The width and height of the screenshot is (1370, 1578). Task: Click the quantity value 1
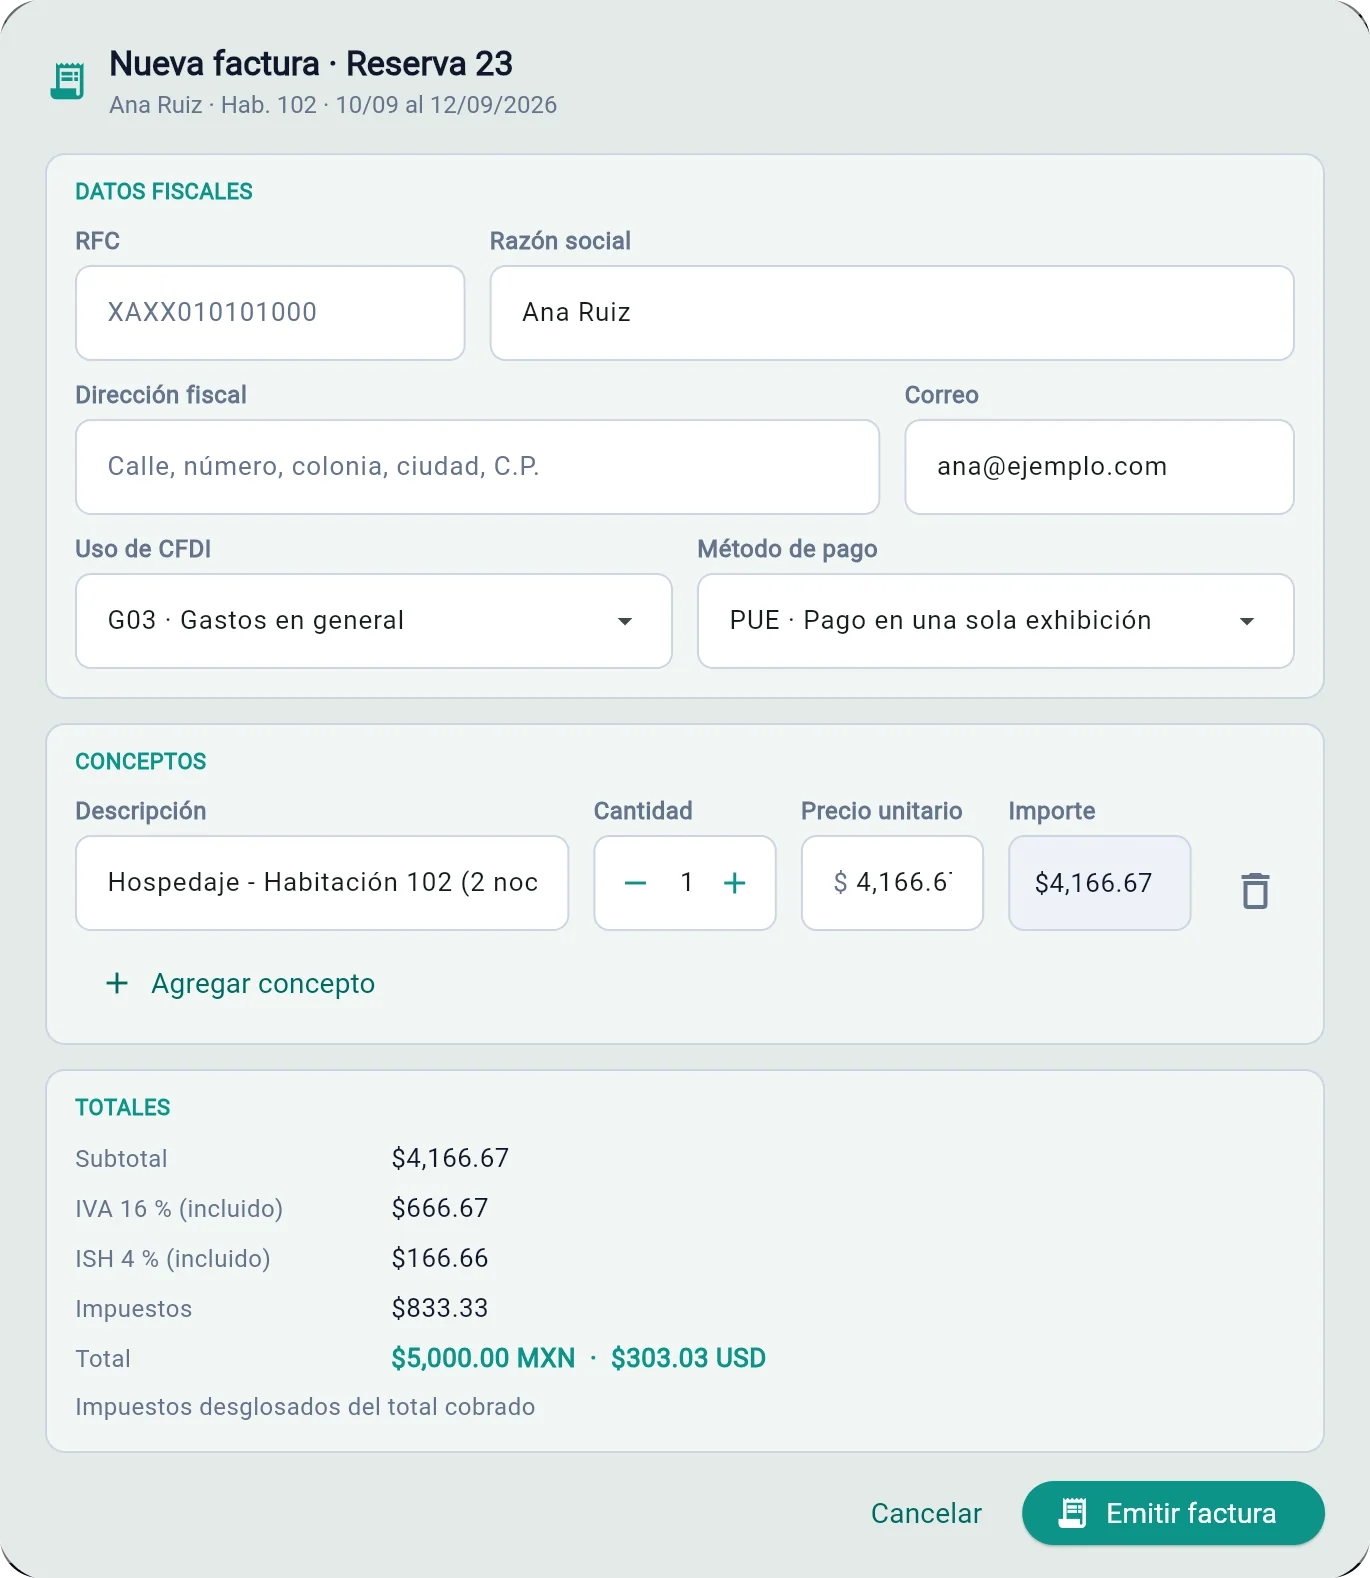pos(686,882)
